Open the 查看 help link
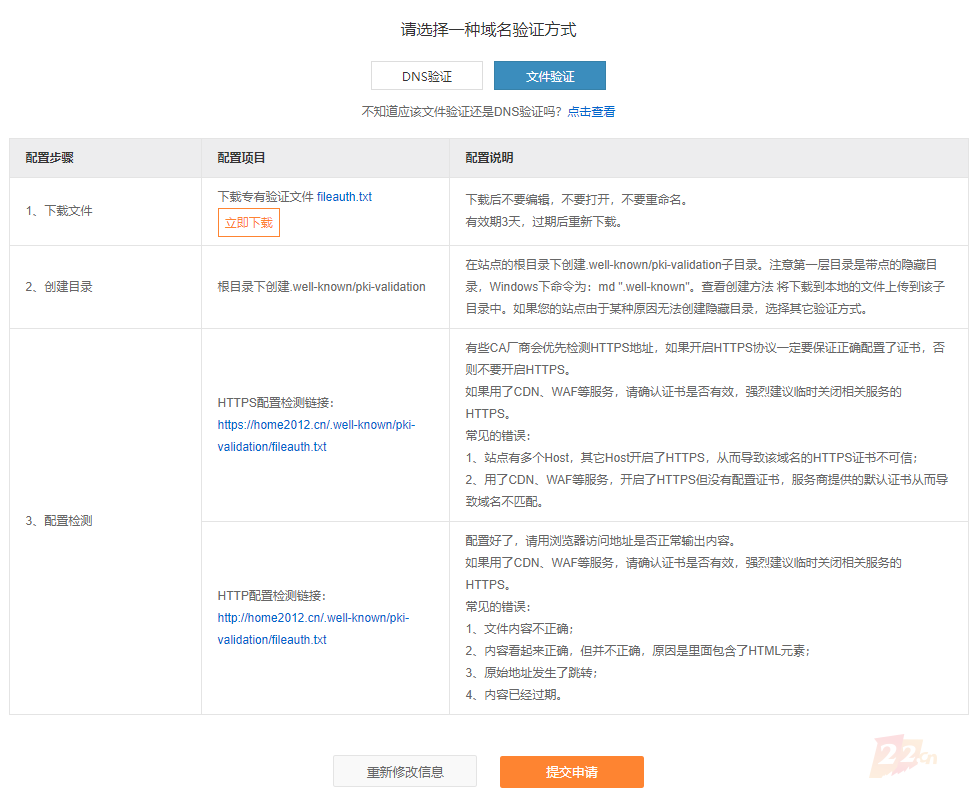This screenshot has height=794, width=979. [x=603, y=112]
